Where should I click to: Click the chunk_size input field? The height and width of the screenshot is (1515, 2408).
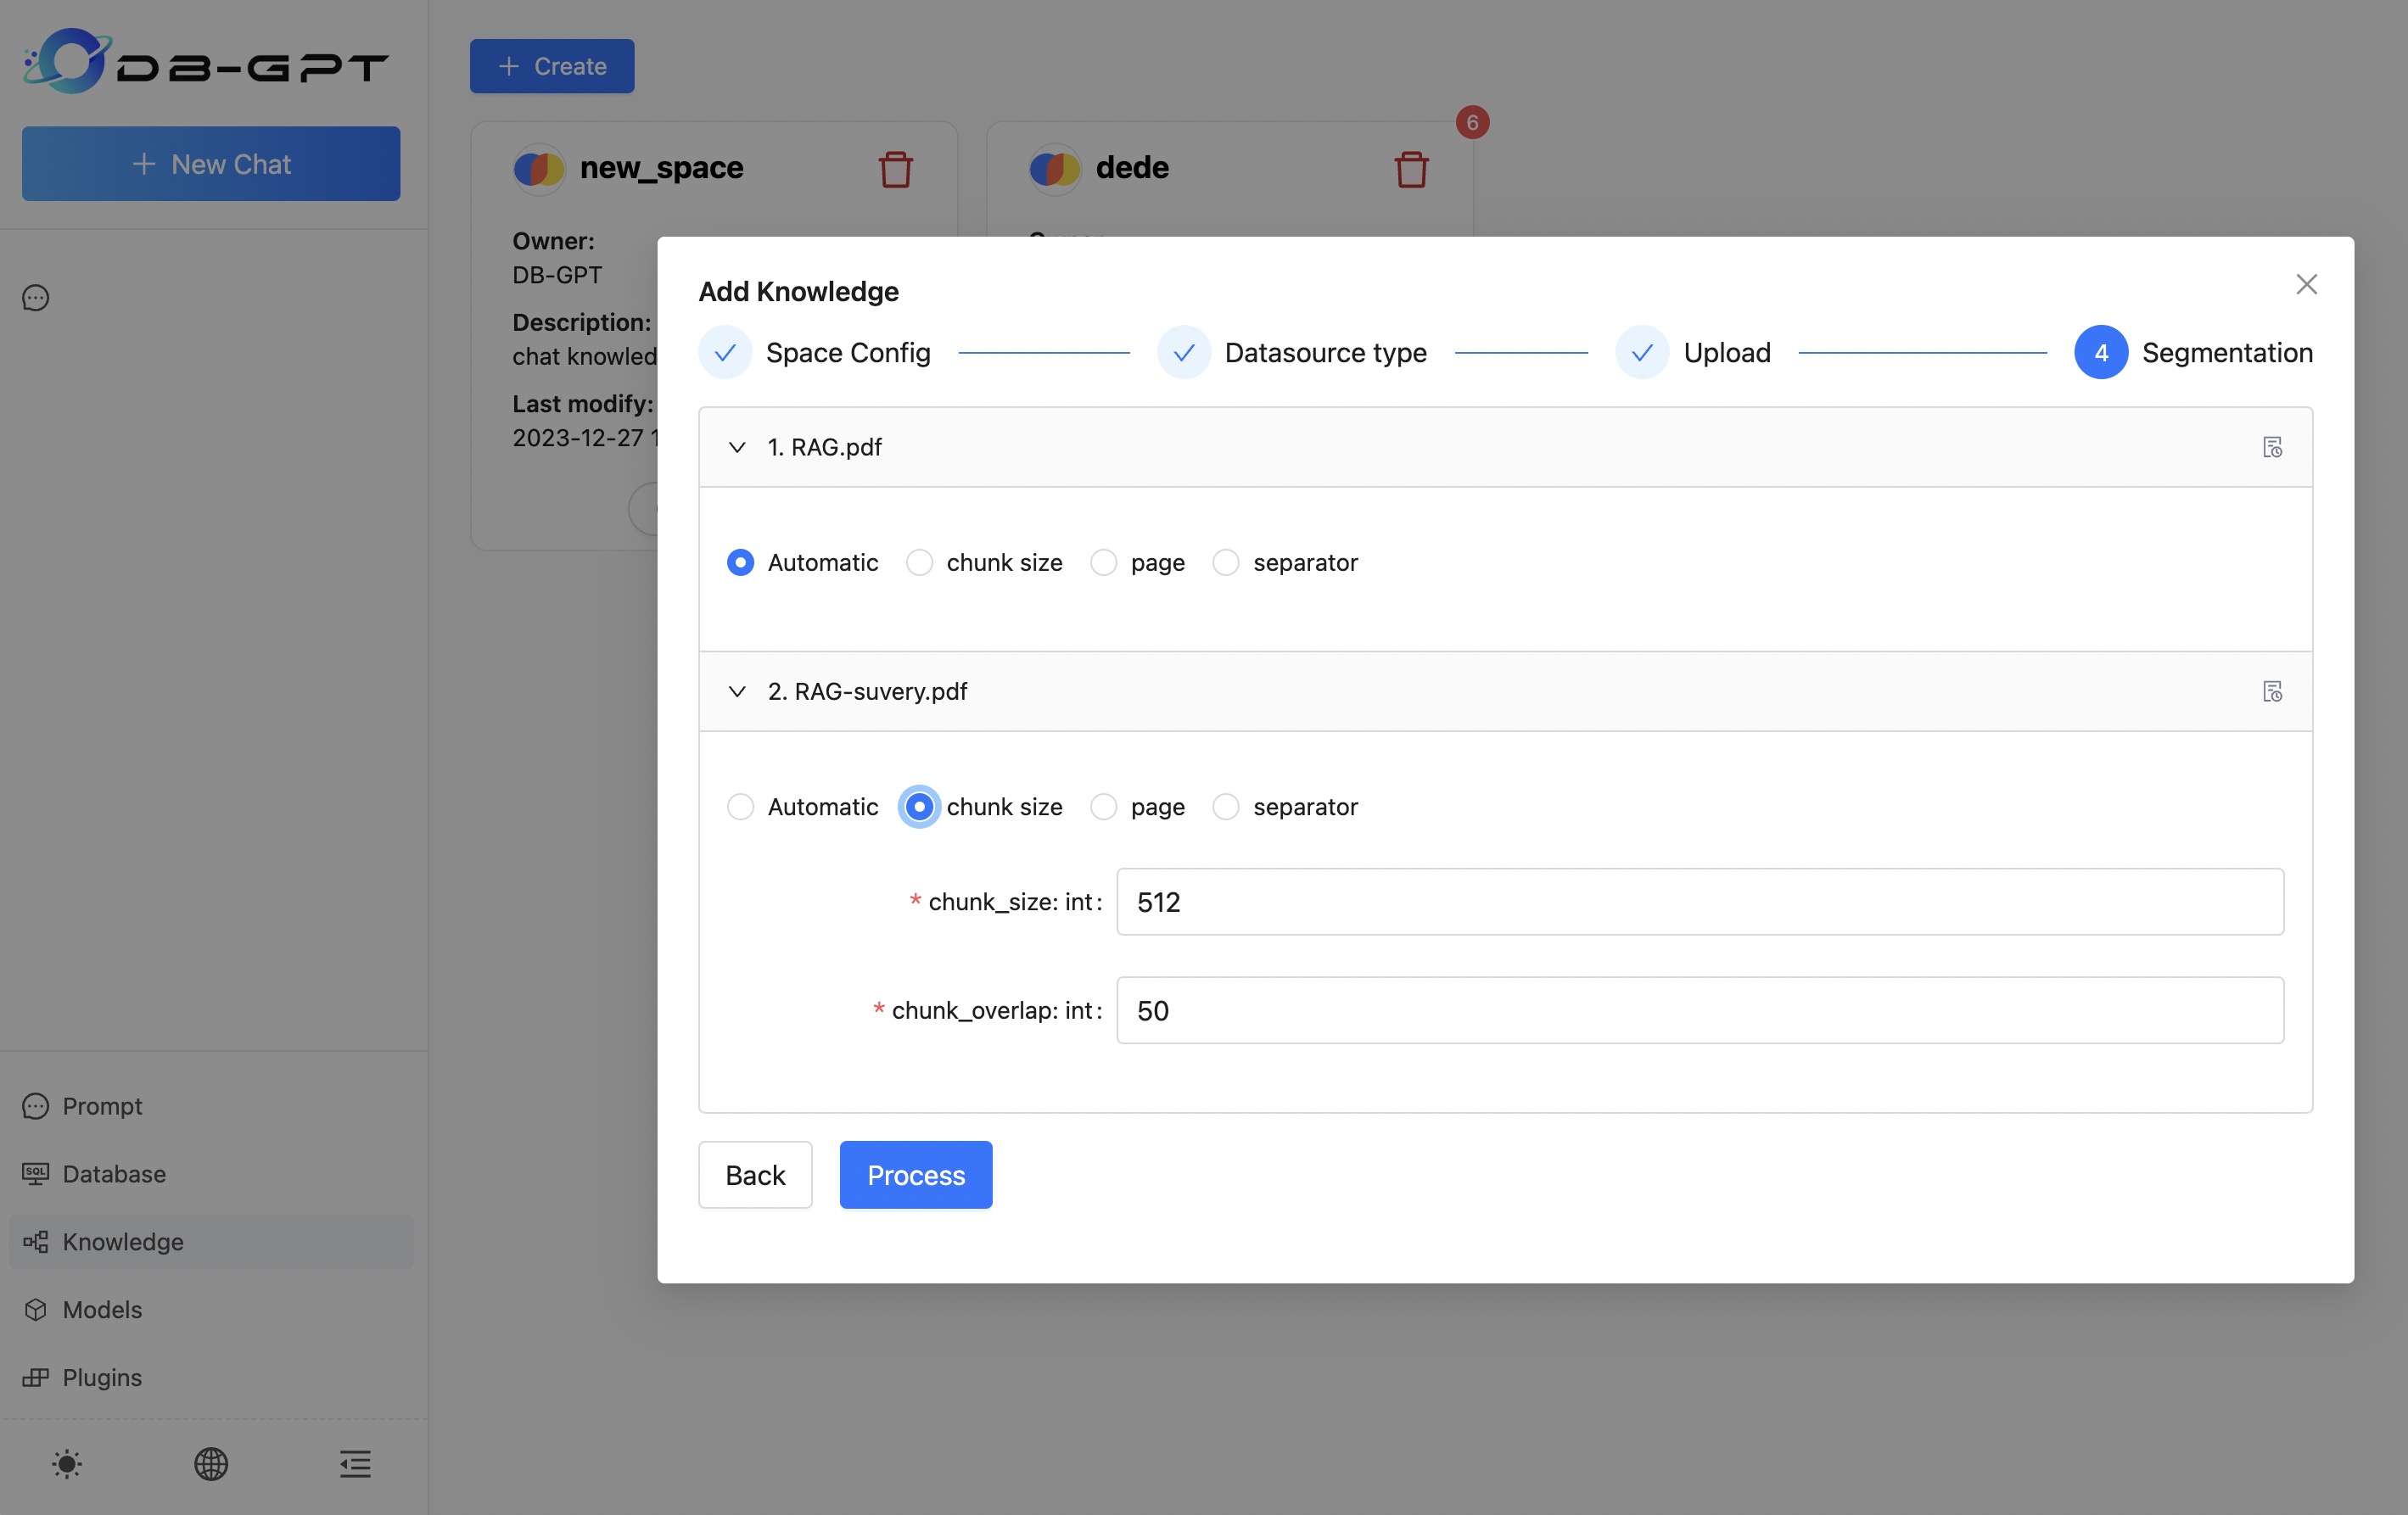tap(1699, 902)
